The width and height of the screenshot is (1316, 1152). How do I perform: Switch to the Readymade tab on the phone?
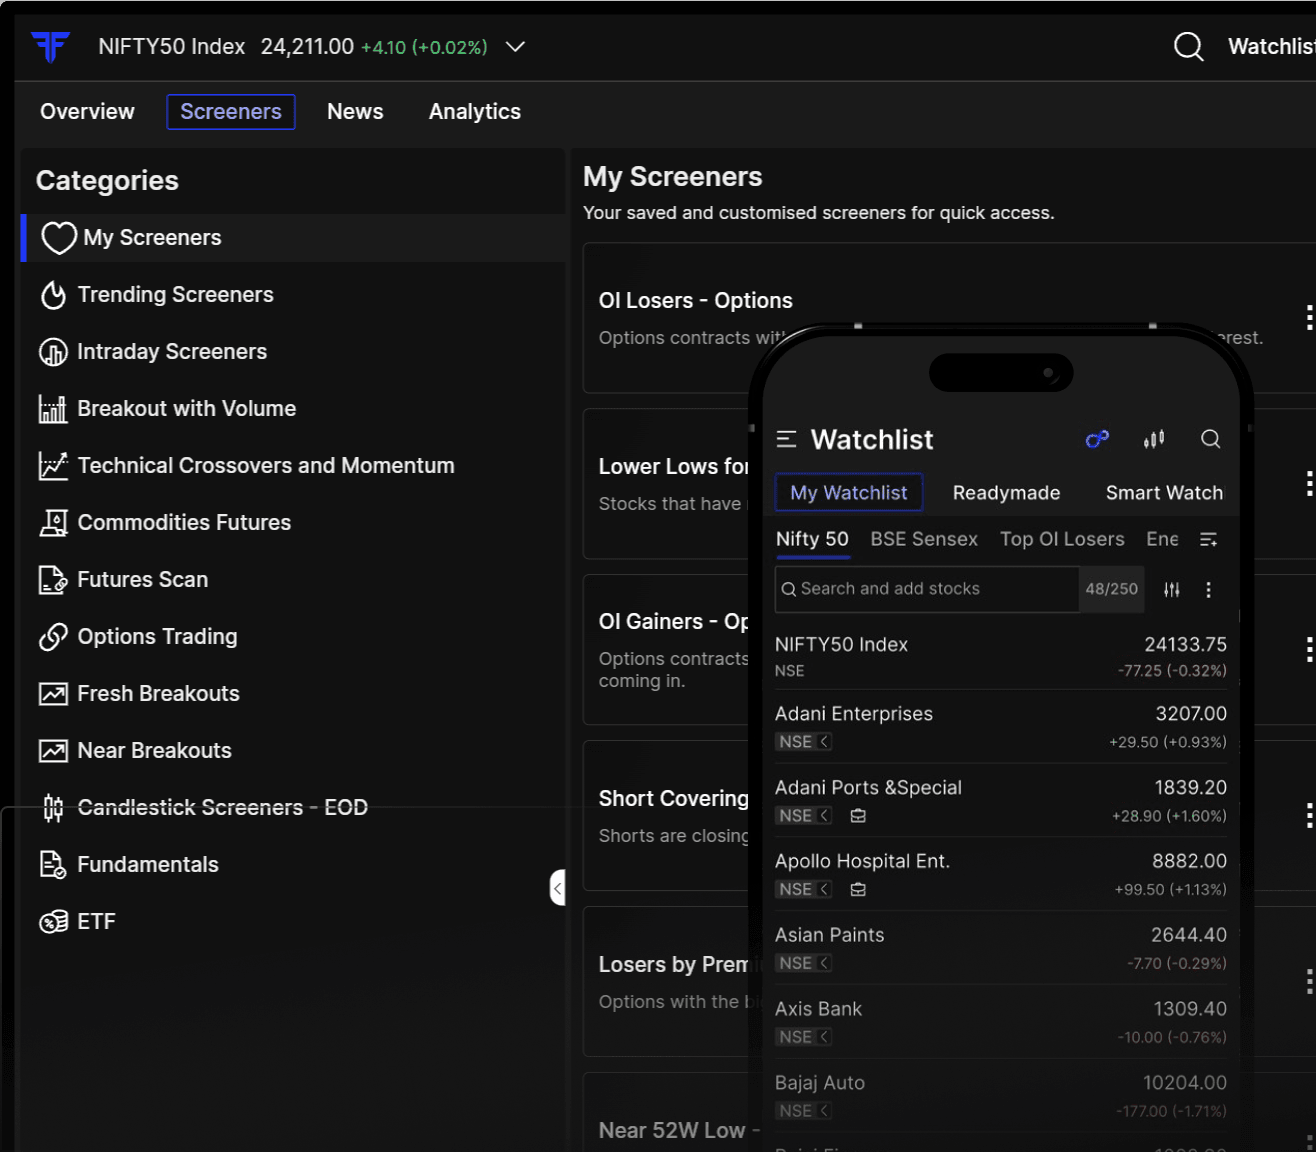point(1006,493)
